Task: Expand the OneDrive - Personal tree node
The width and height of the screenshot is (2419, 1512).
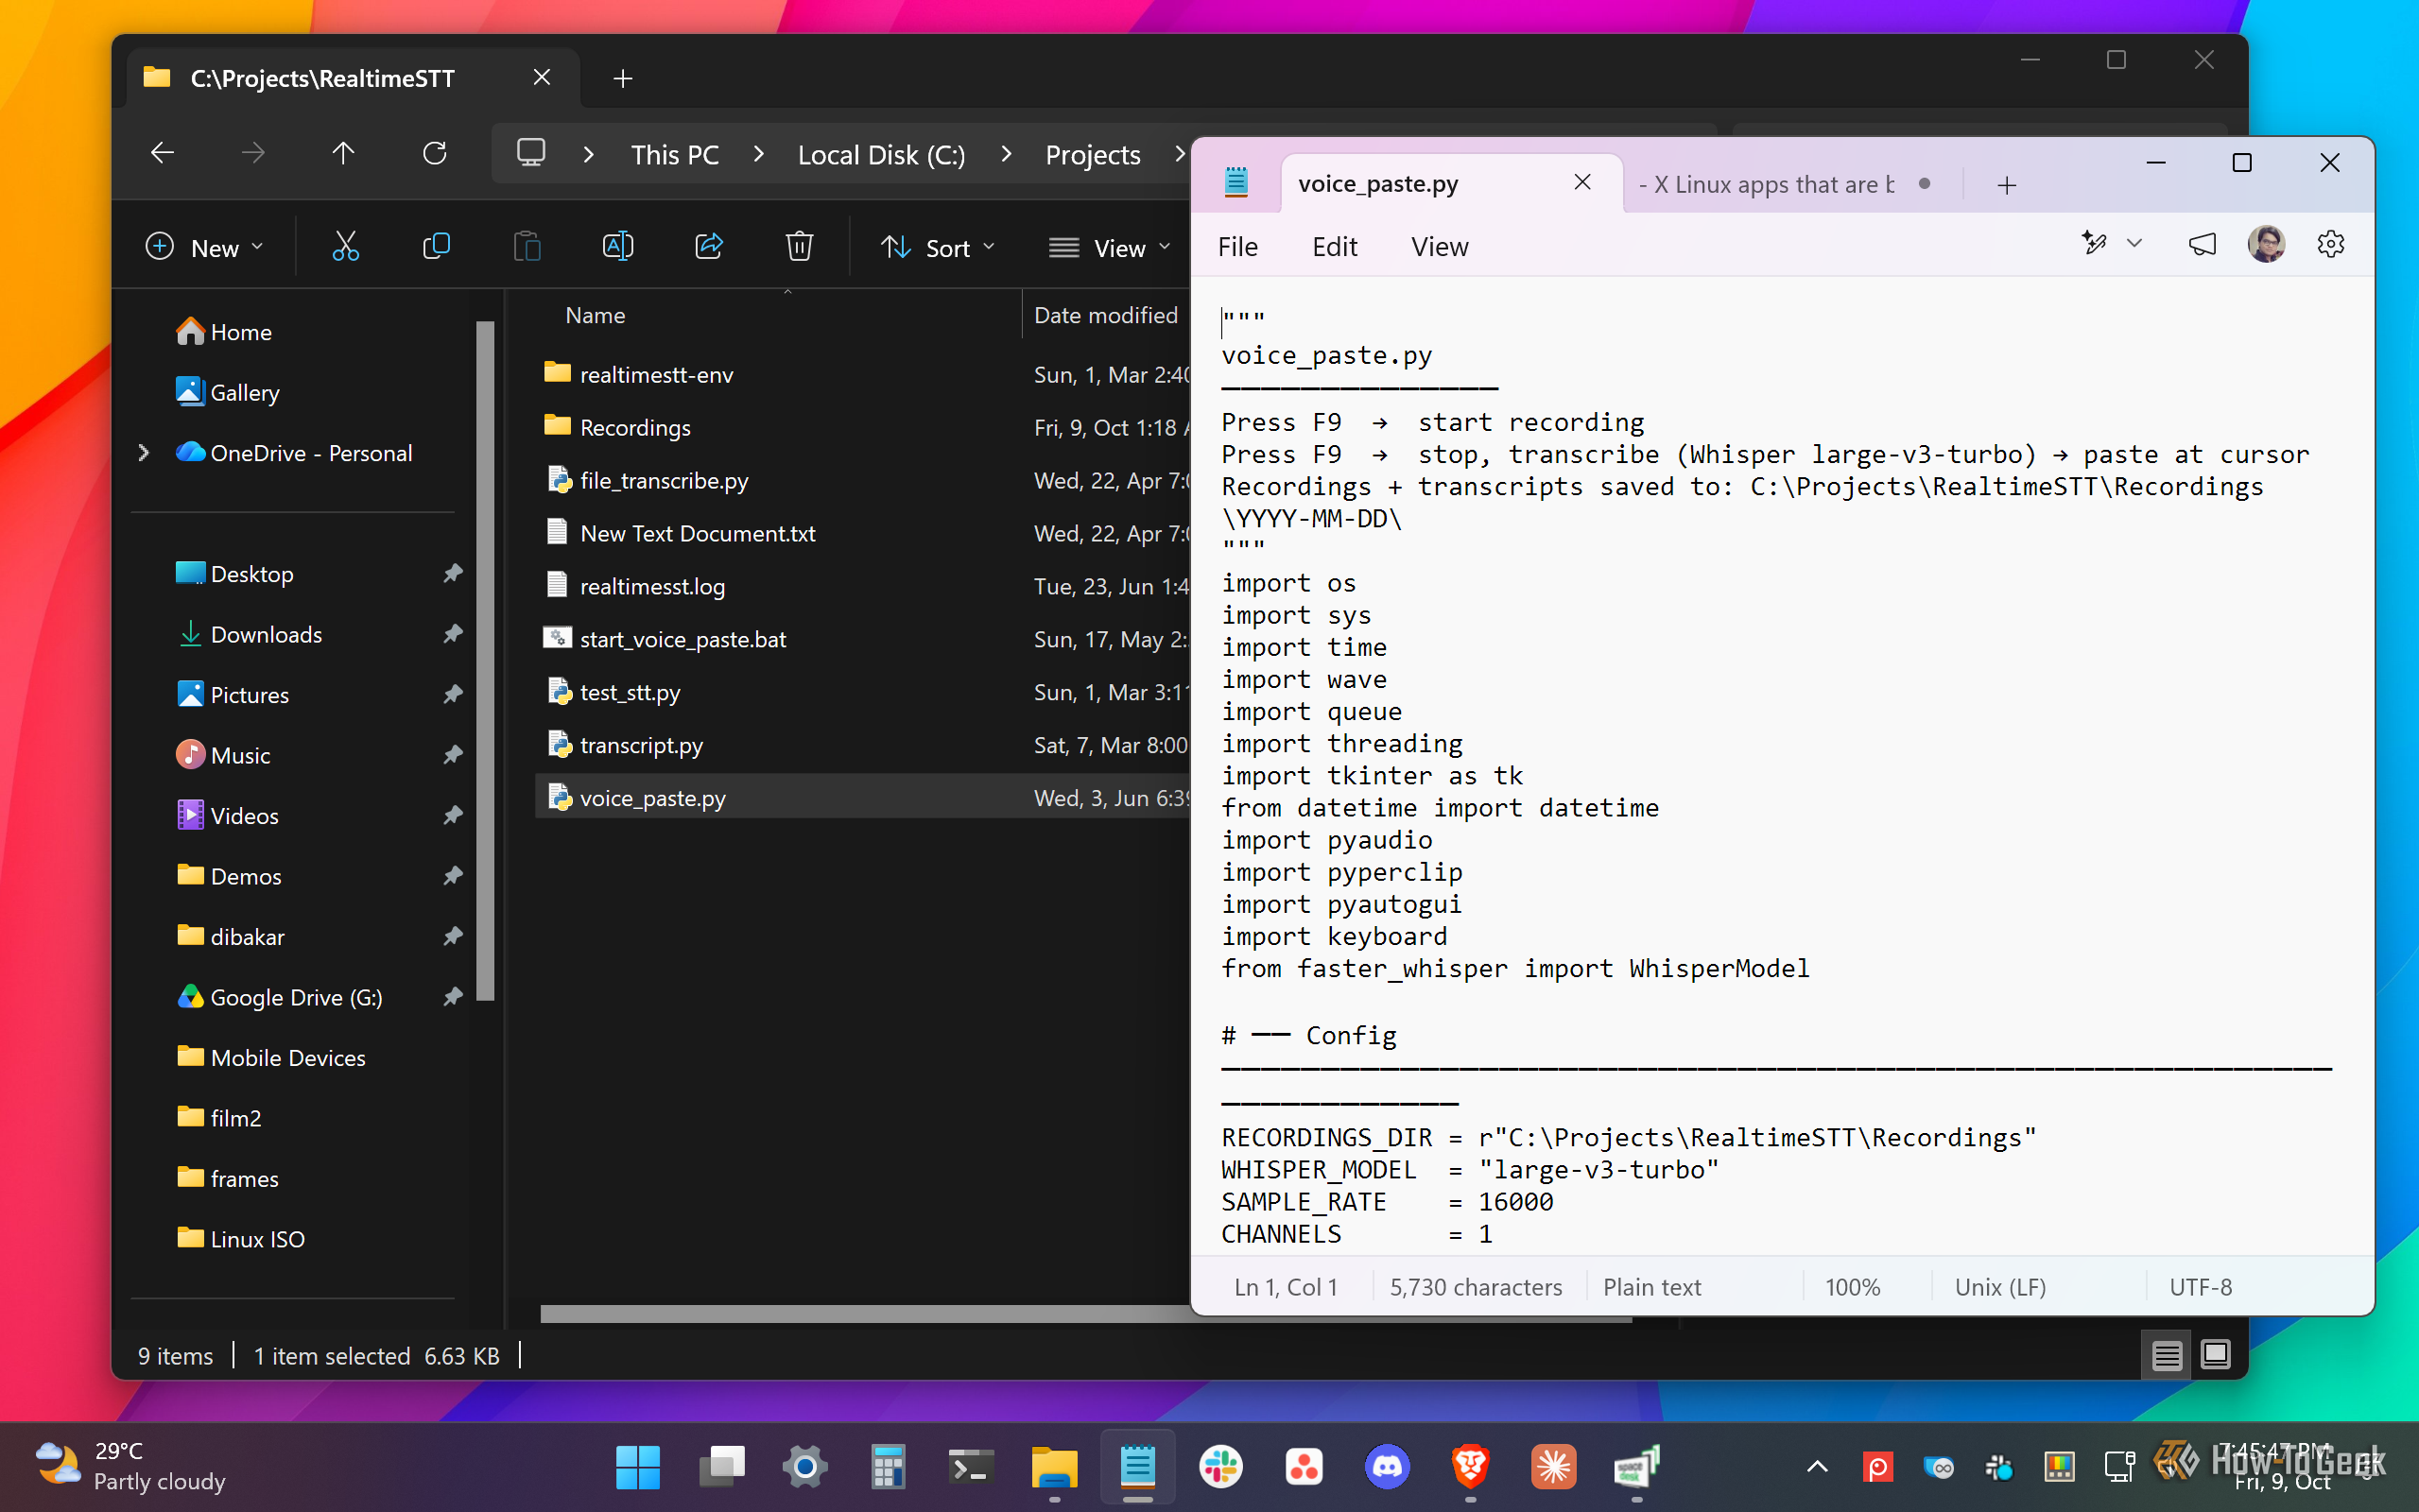Action: [143, 453]
